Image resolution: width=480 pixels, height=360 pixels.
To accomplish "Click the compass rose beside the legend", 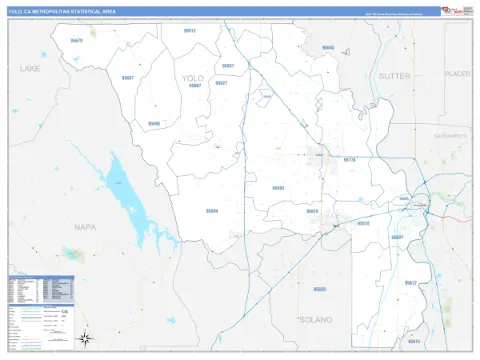I will click(x=85, y=339).
